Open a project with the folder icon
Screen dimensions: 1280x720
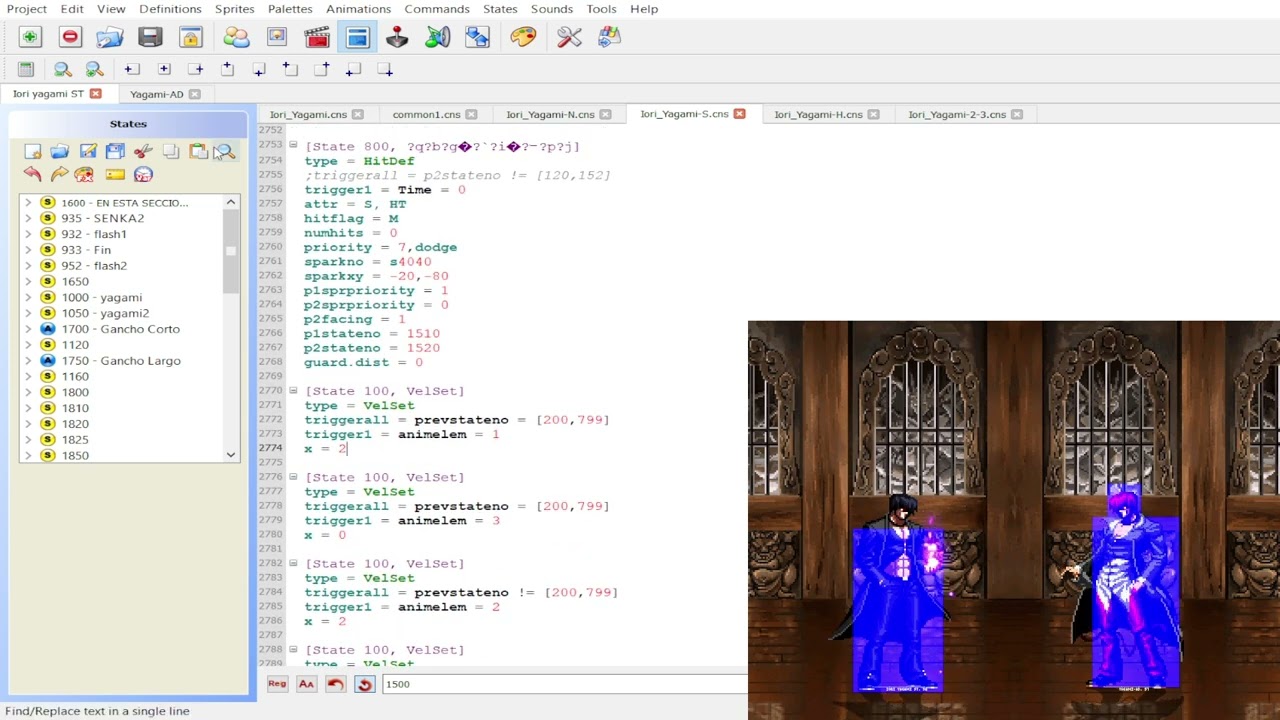(110, 37)
